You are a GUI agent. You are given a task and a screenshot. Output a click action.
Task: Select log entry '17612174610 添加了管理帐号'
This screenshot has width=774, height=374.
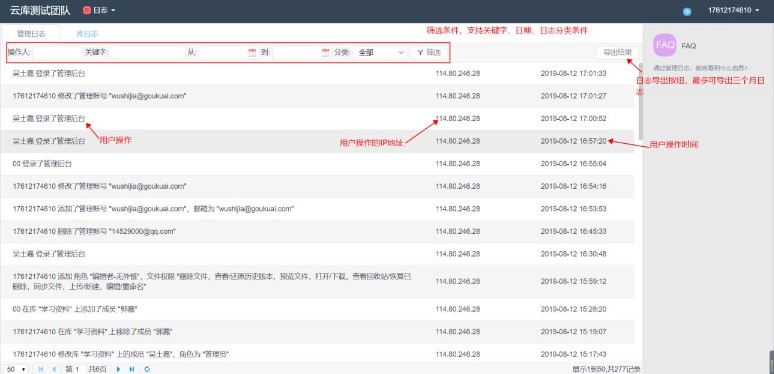tap(317, 209)
